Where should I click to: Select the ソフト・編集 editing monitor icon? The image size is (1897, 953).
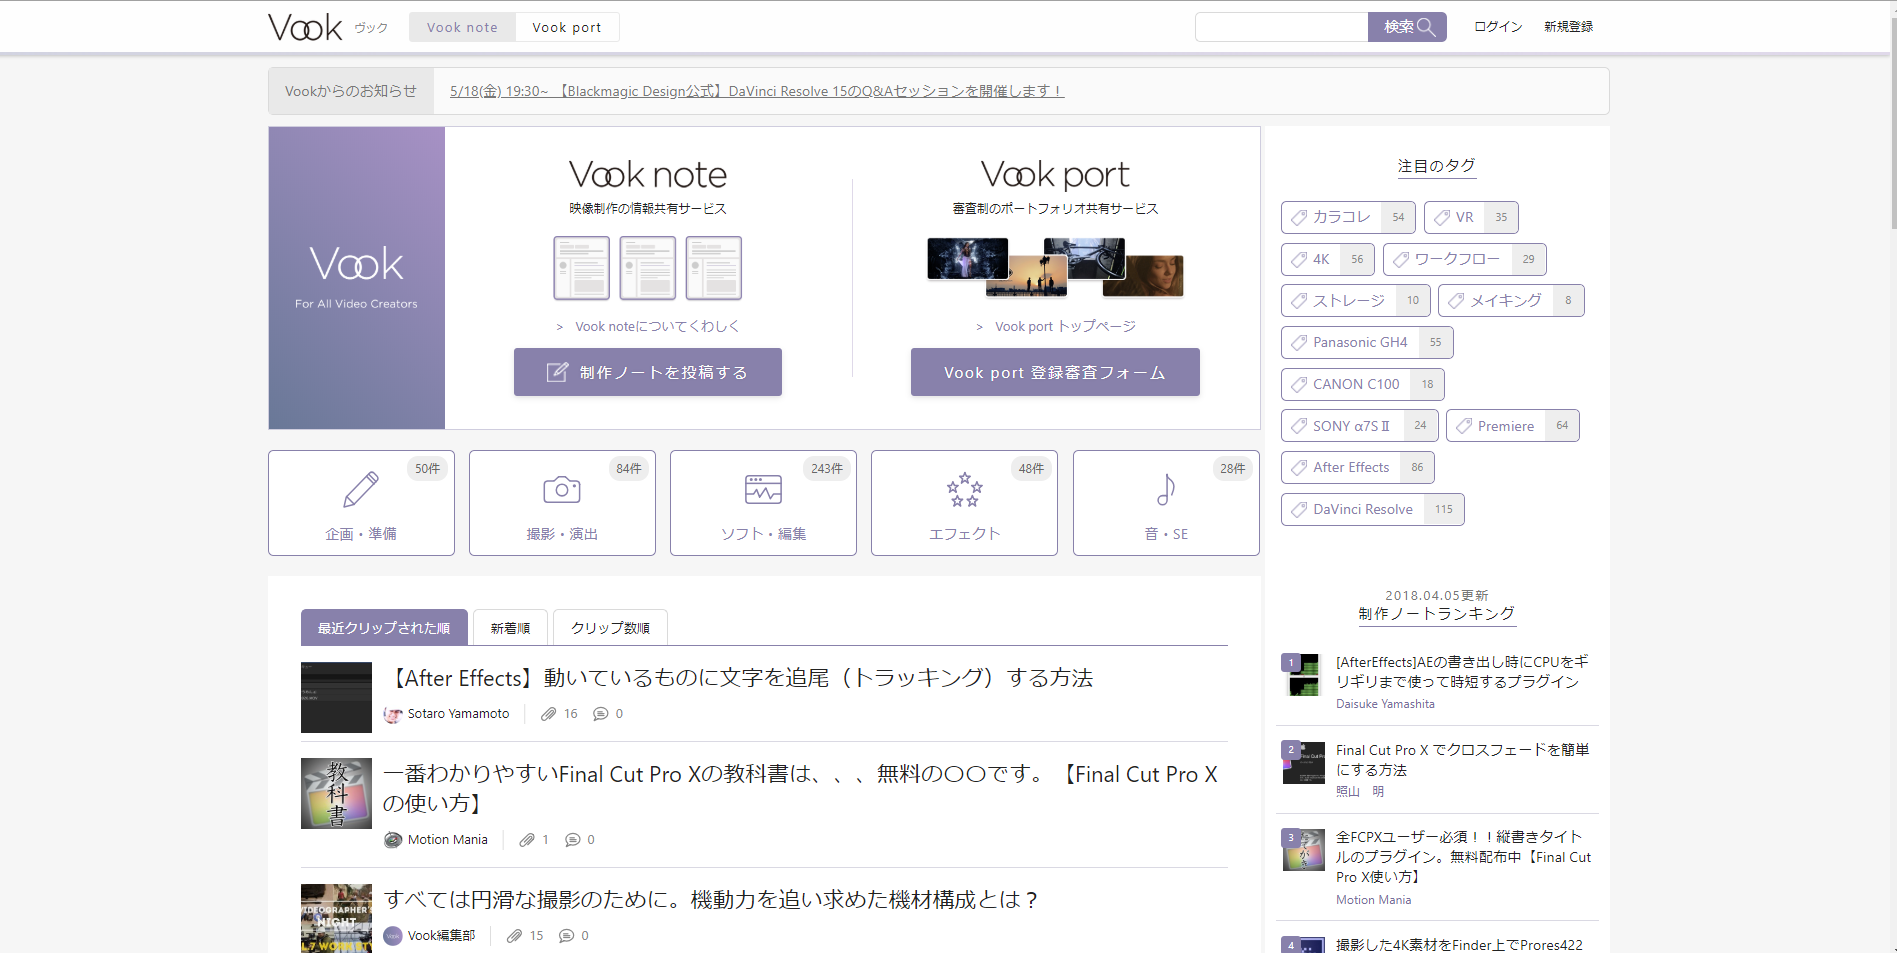(763, 490)
